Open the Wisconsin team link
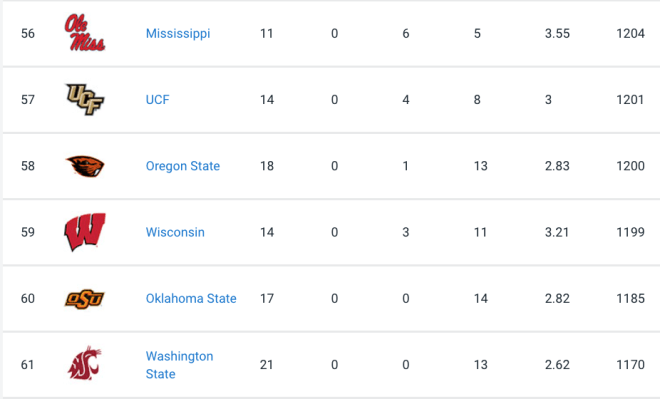Viewport: 660px width, 399px height. [x=175, y=232]
